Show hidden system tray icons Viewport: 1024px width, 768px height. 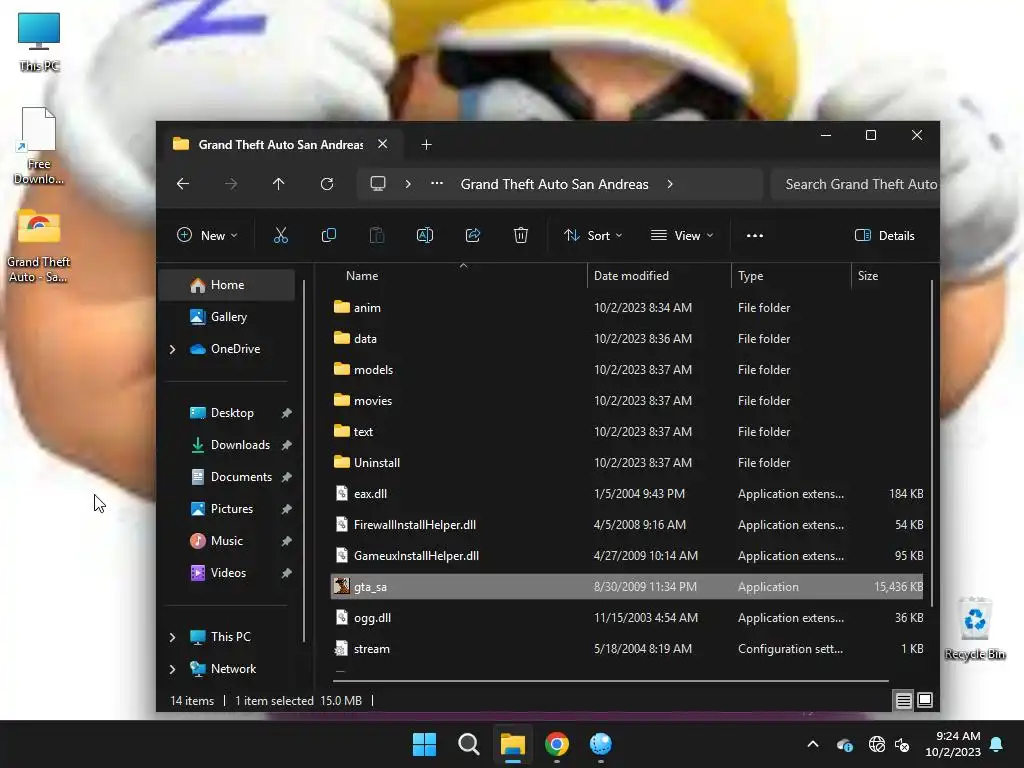coord(813,744)
